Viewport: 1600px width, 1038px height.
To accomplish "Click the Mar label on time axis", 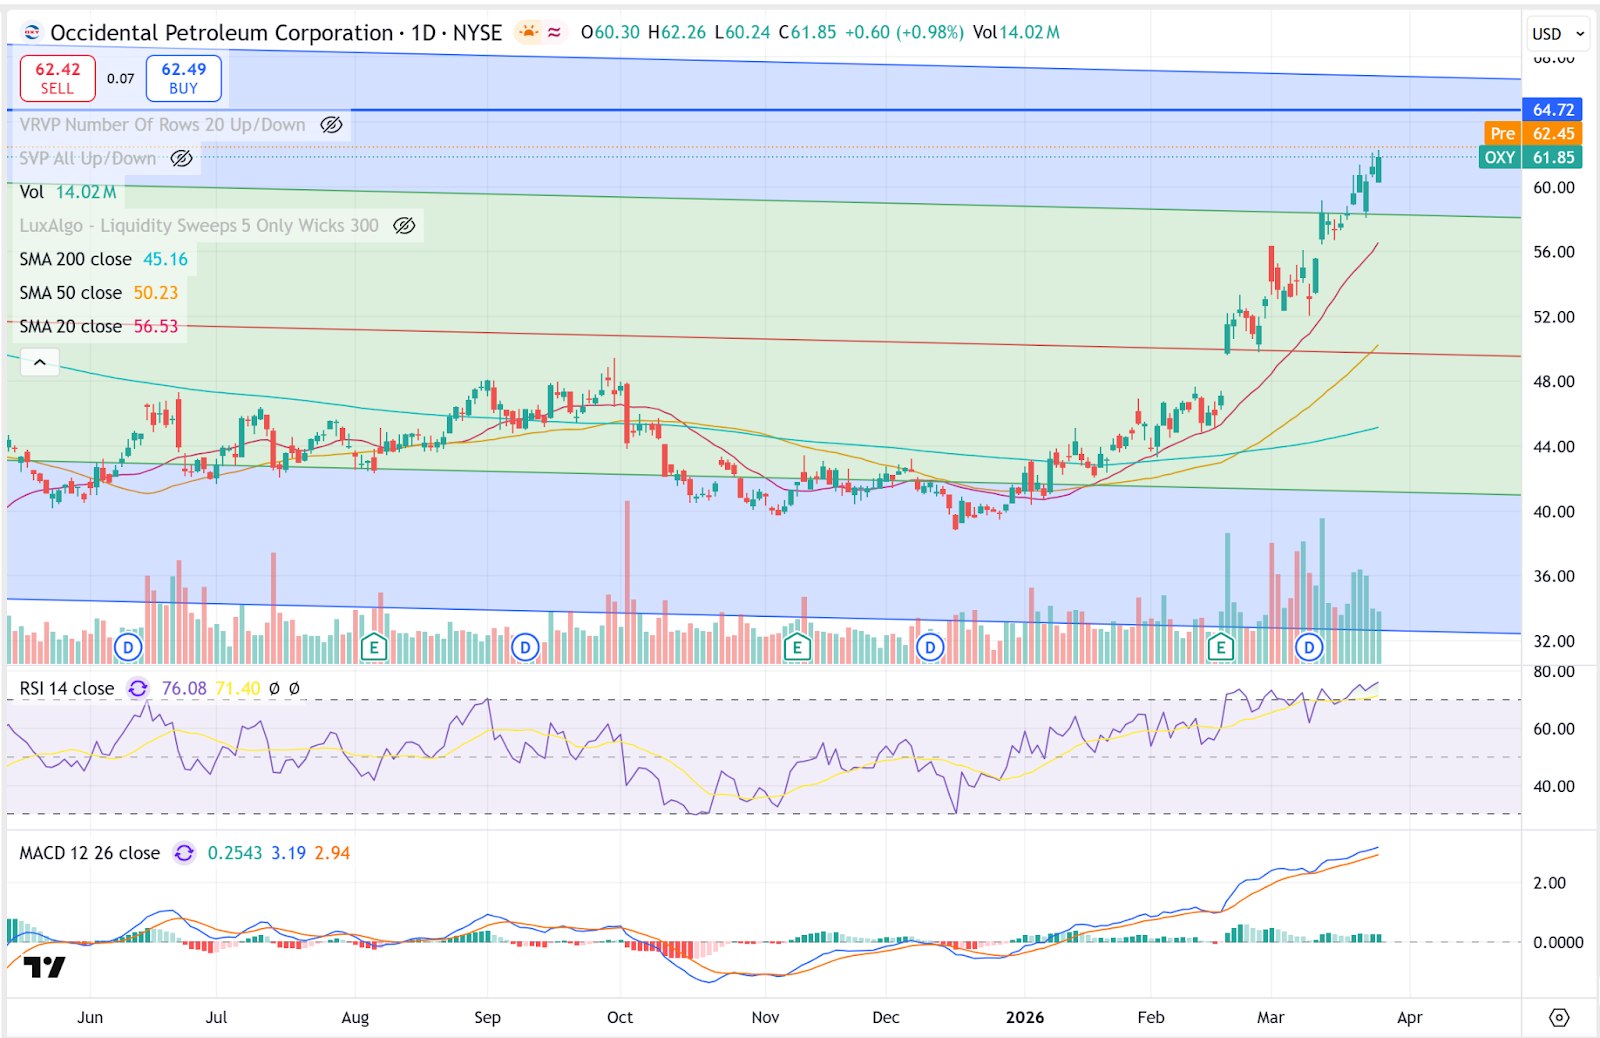I will [x=1271, y=1017].
